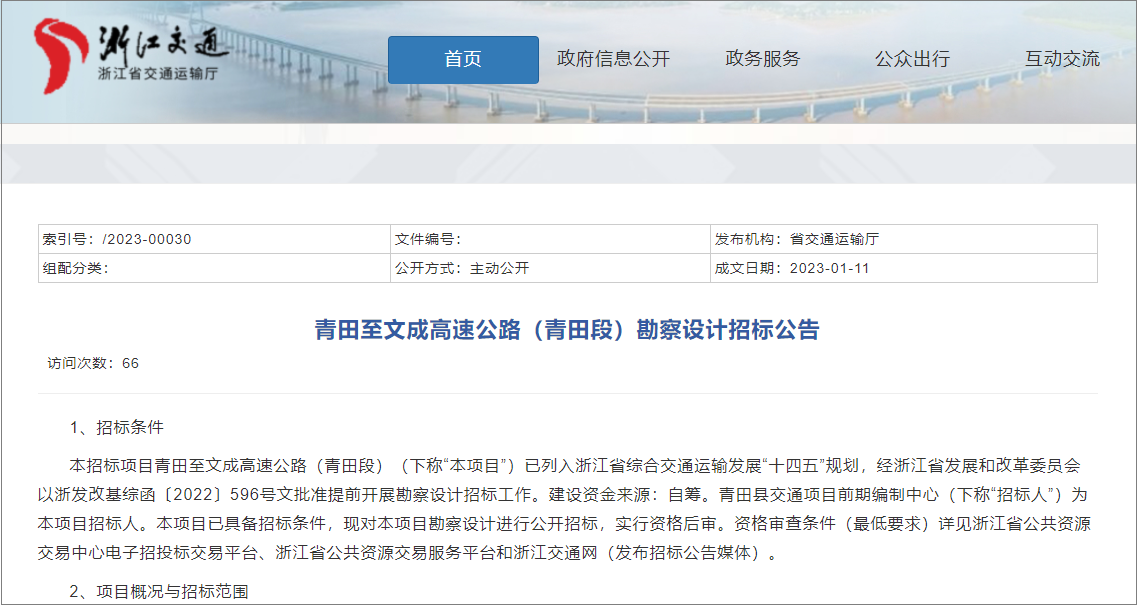
Task: Click the 公开方式 主动公开 cell
Action: (x=549, y=268)
